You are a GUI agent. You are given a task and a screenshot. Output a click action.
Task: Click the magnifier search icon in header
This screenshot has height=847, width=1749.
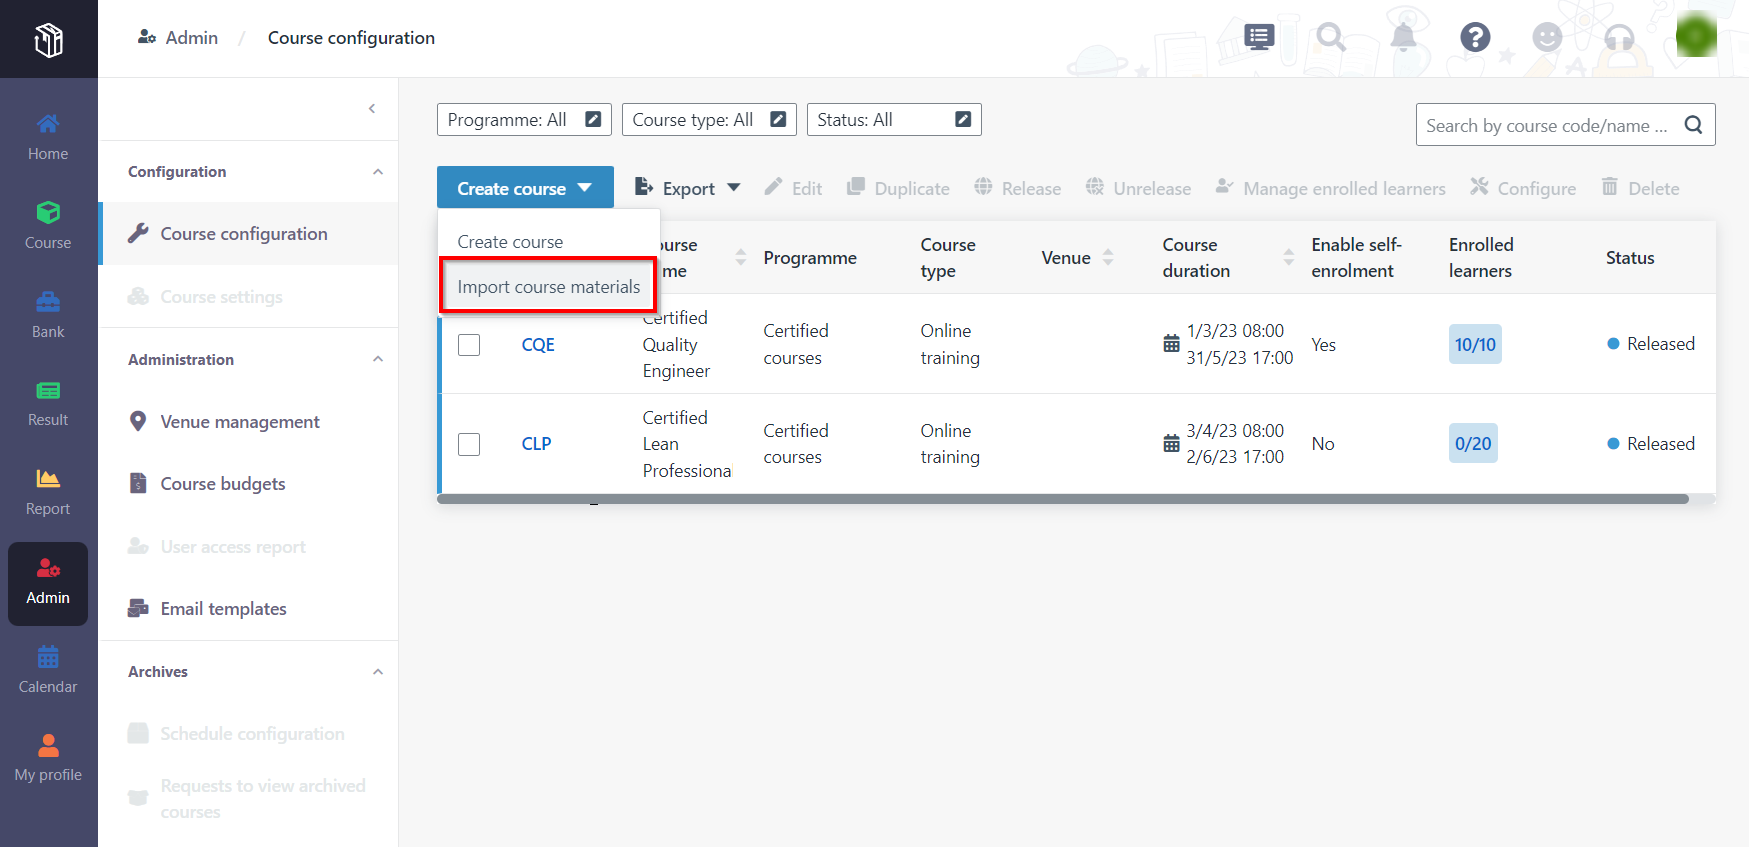coord(1331,38)
